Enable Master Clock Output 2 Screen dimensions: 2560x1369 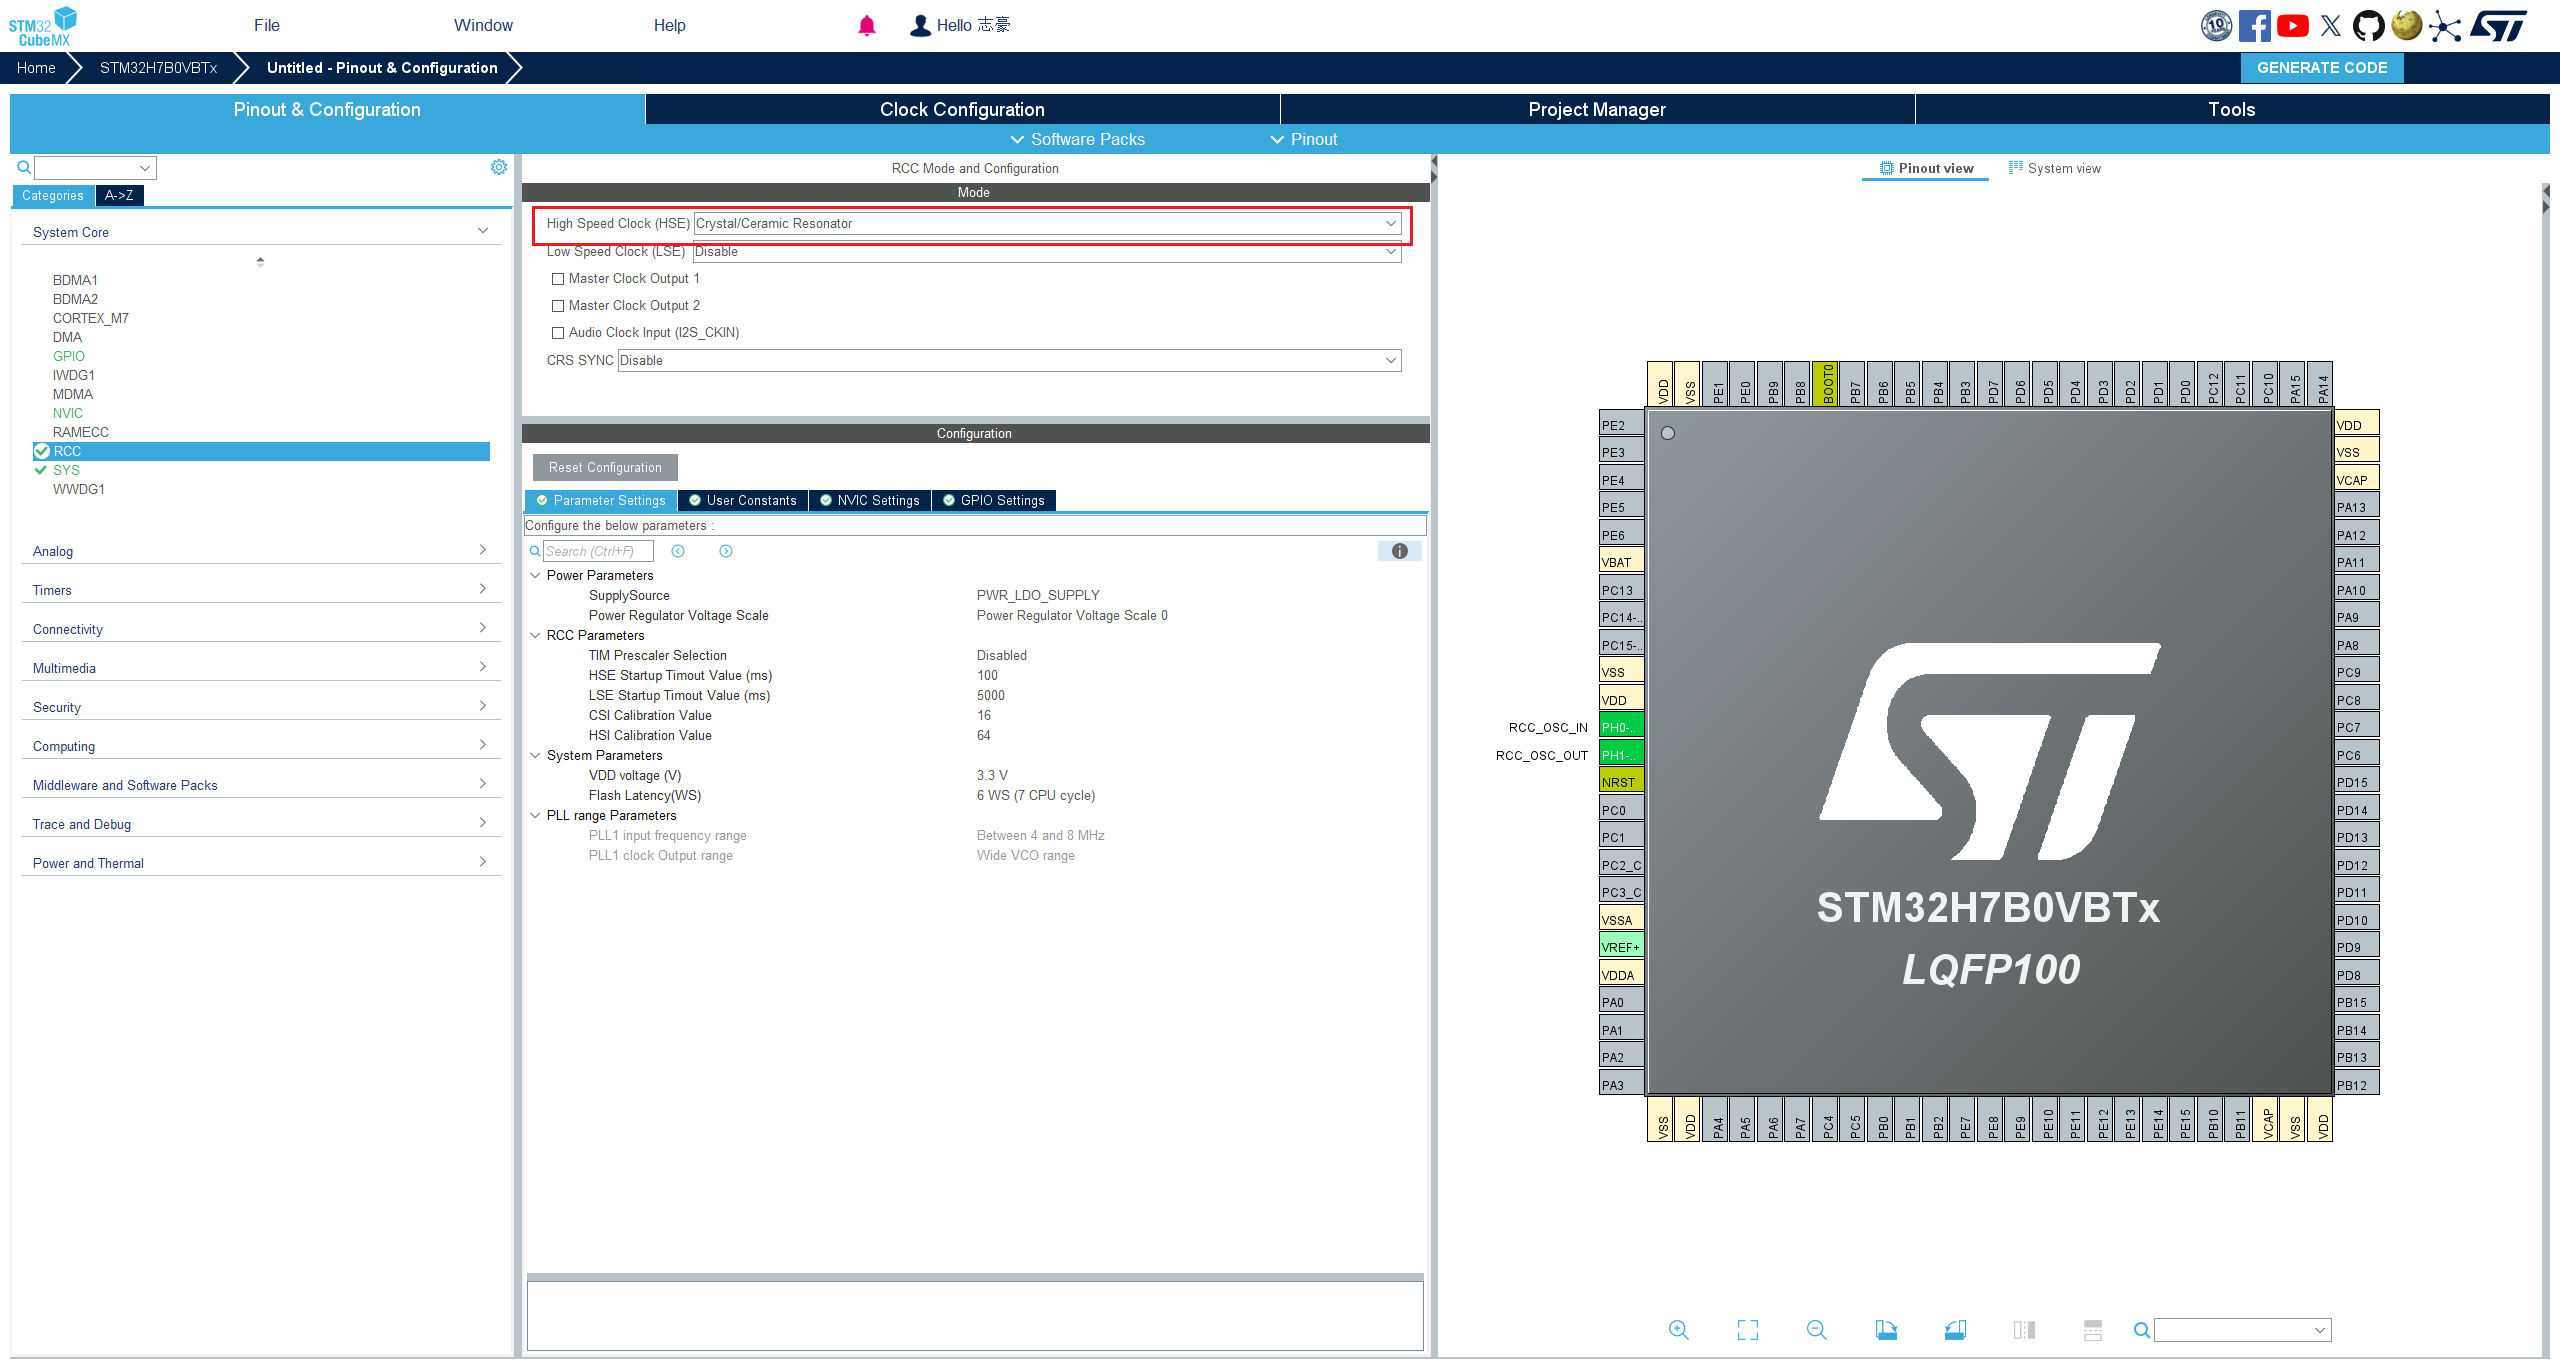558,305
